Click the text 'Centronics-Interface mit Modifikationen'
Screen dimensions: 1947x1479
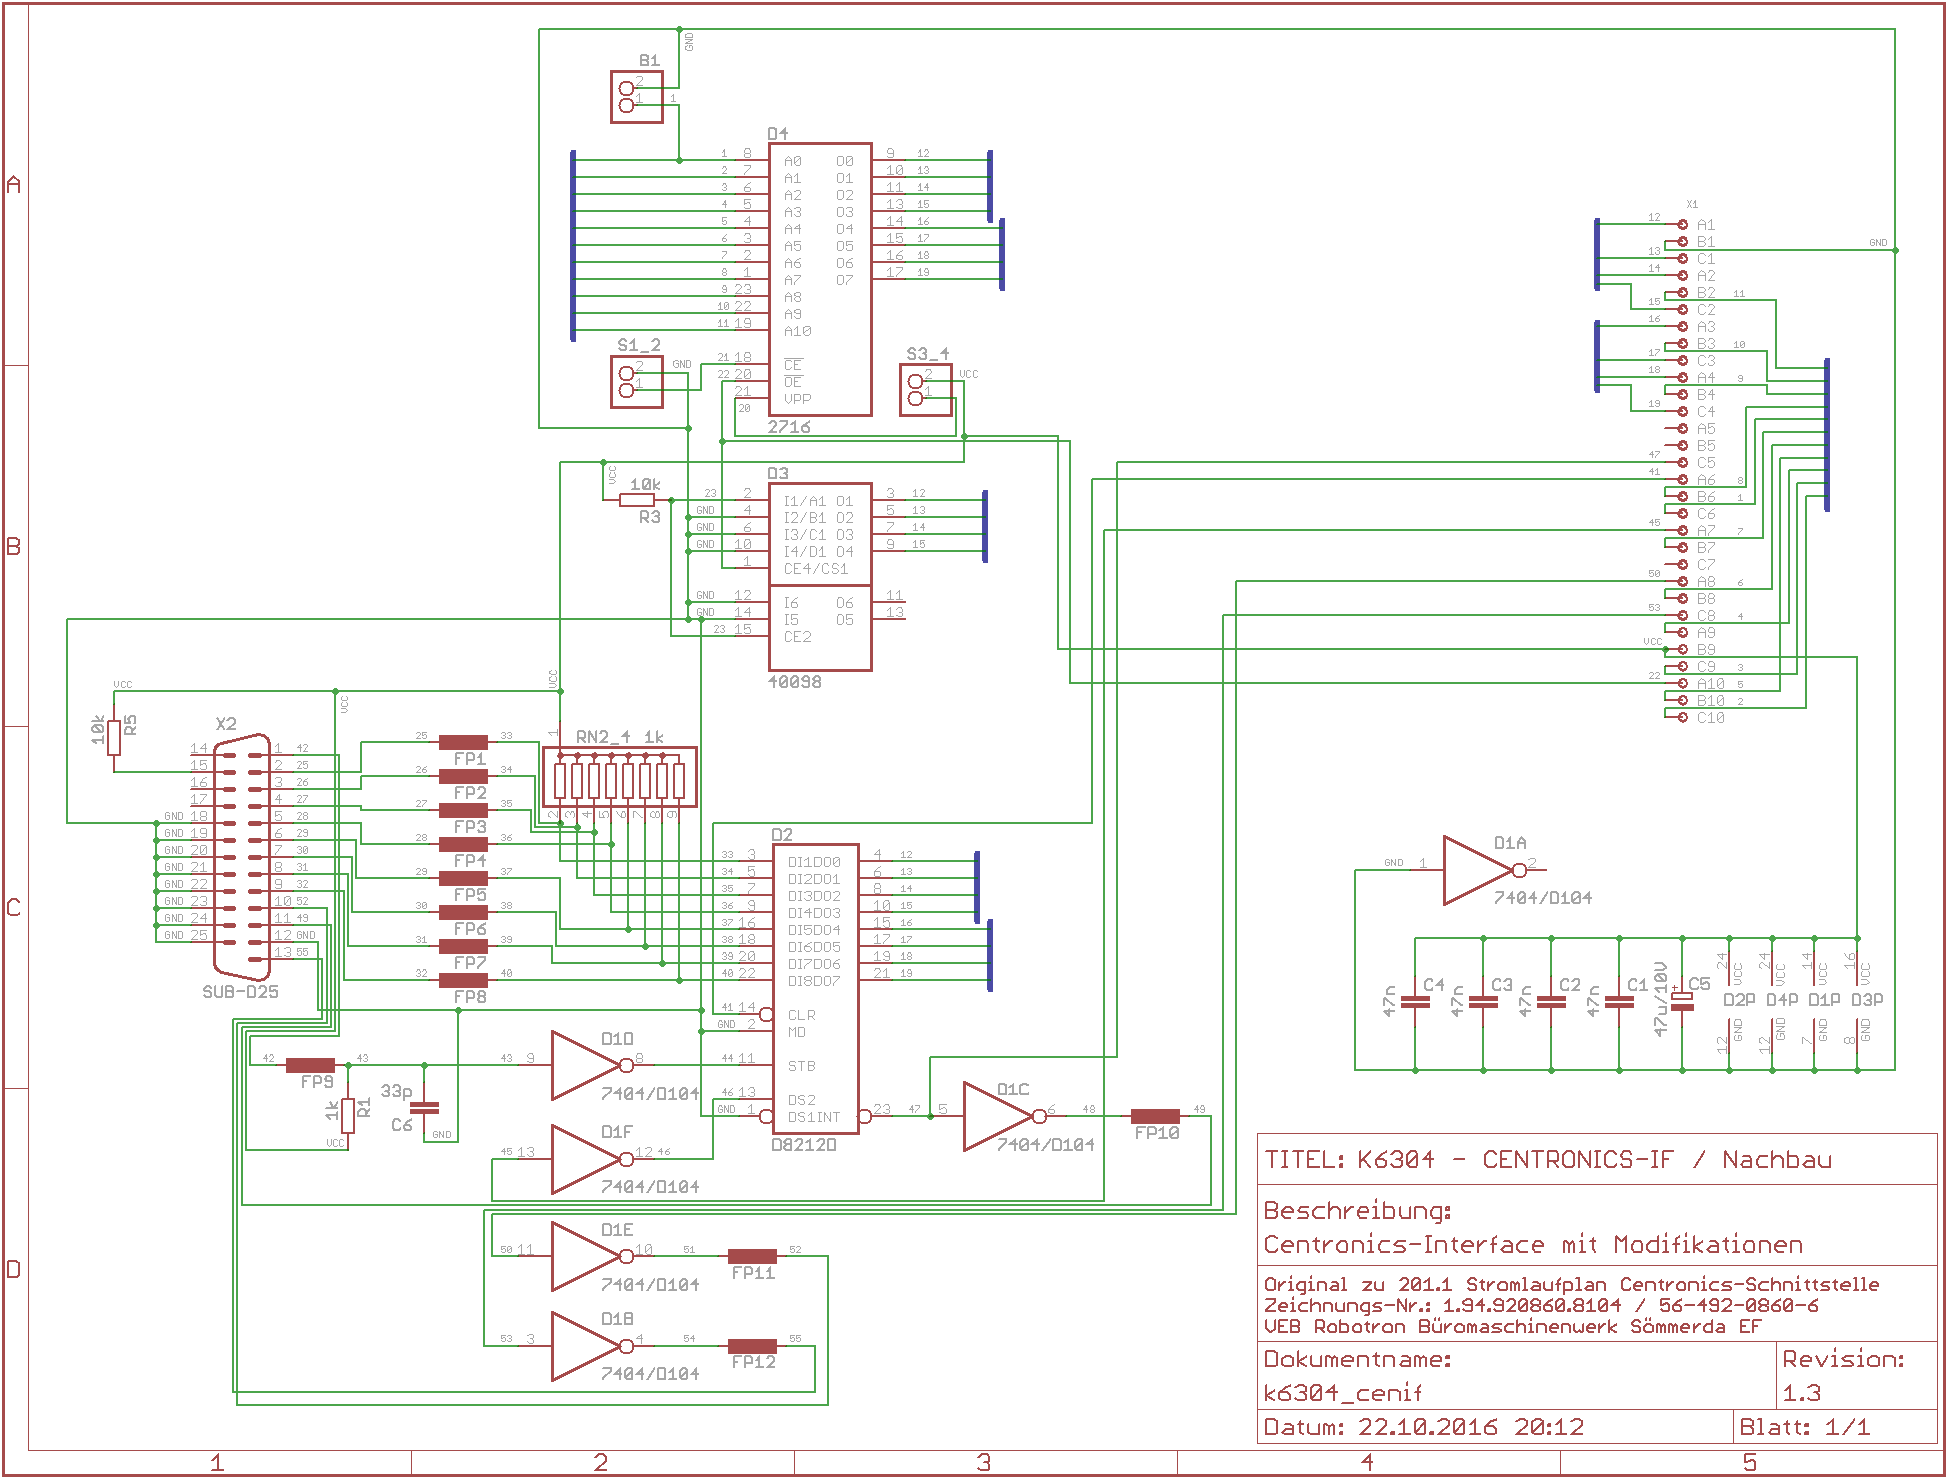[1533, 1245]
